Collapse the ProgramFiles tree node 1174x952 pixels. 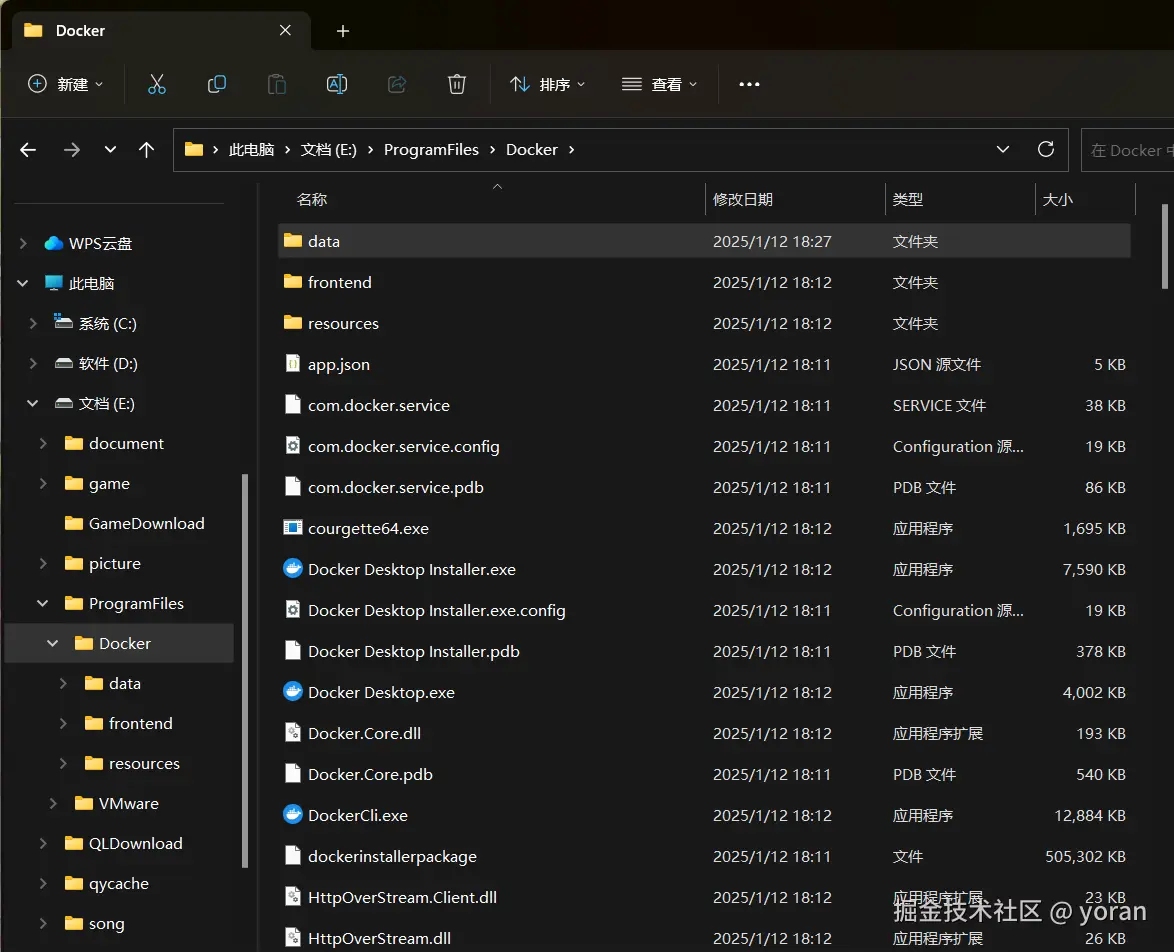[x=43, y=603]
